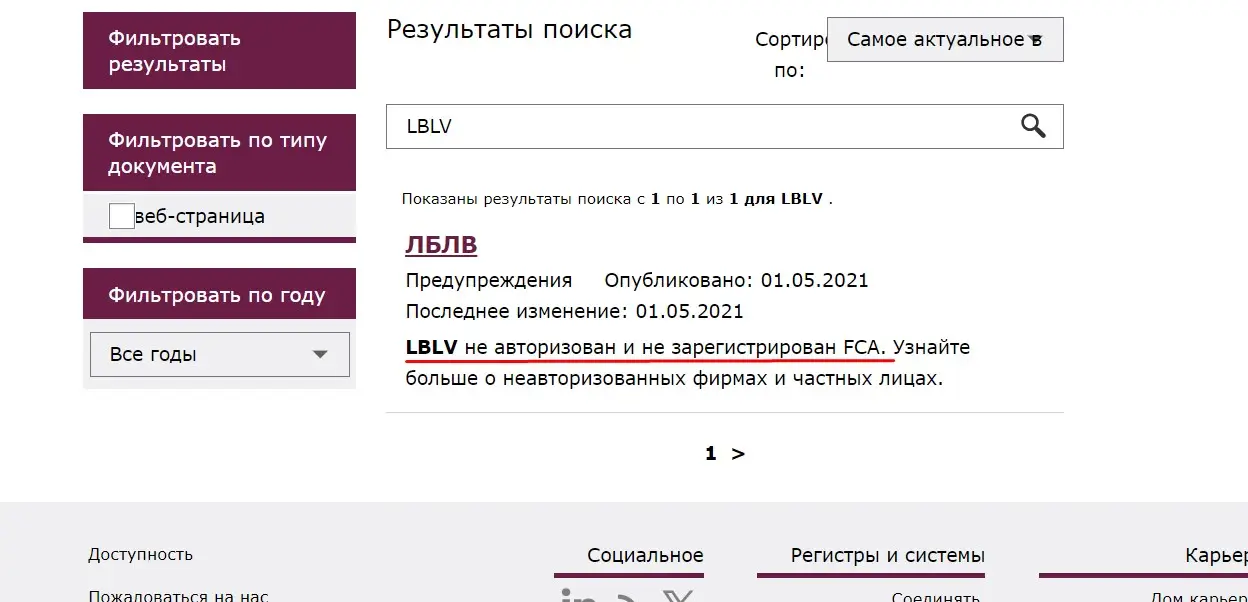Open the Самое актуальное sort dropdown
Viewport: 1248px width, 602px height.
(x=945, y=39)
